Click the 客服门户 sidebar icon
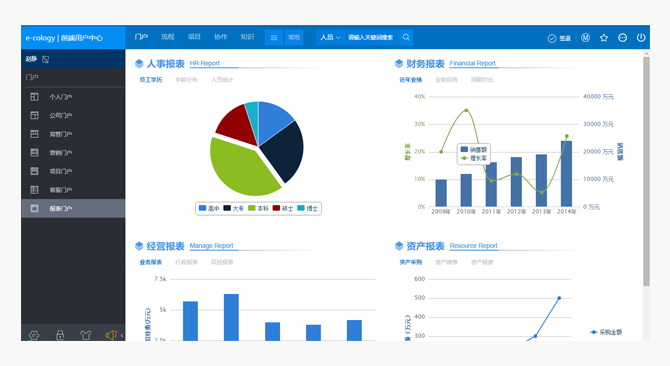 pos(34,190)
